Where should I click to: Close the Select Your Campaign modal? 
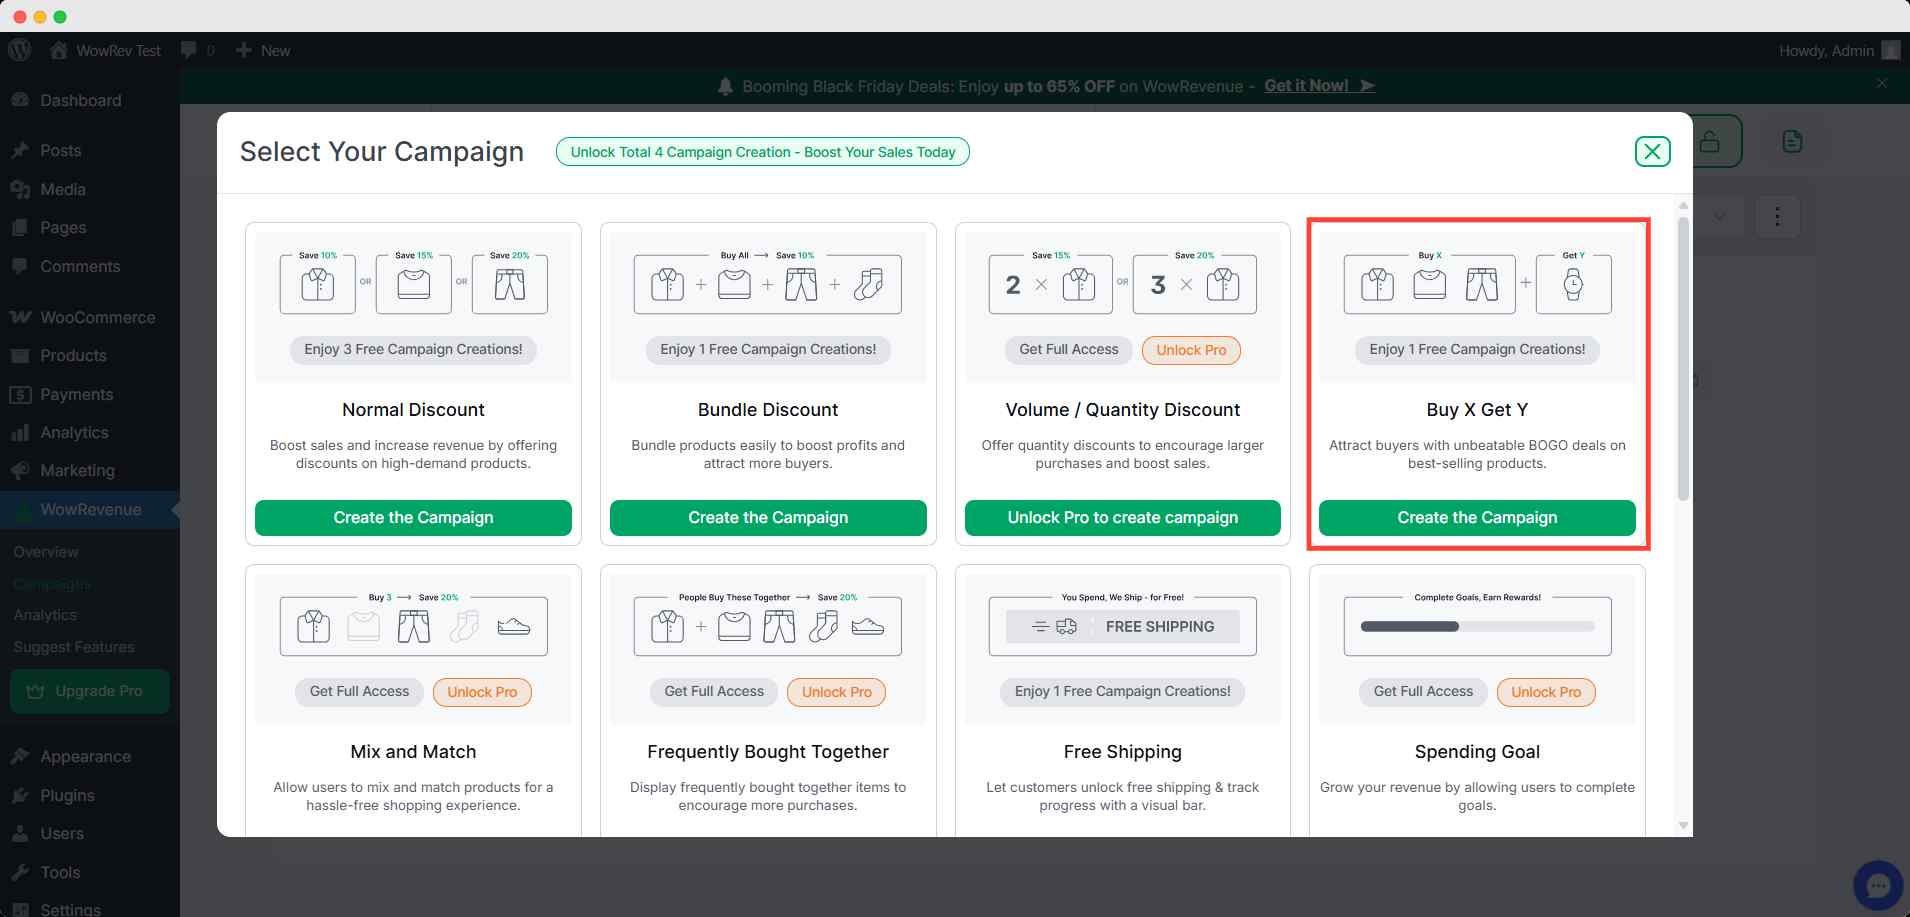(1652, 152)
